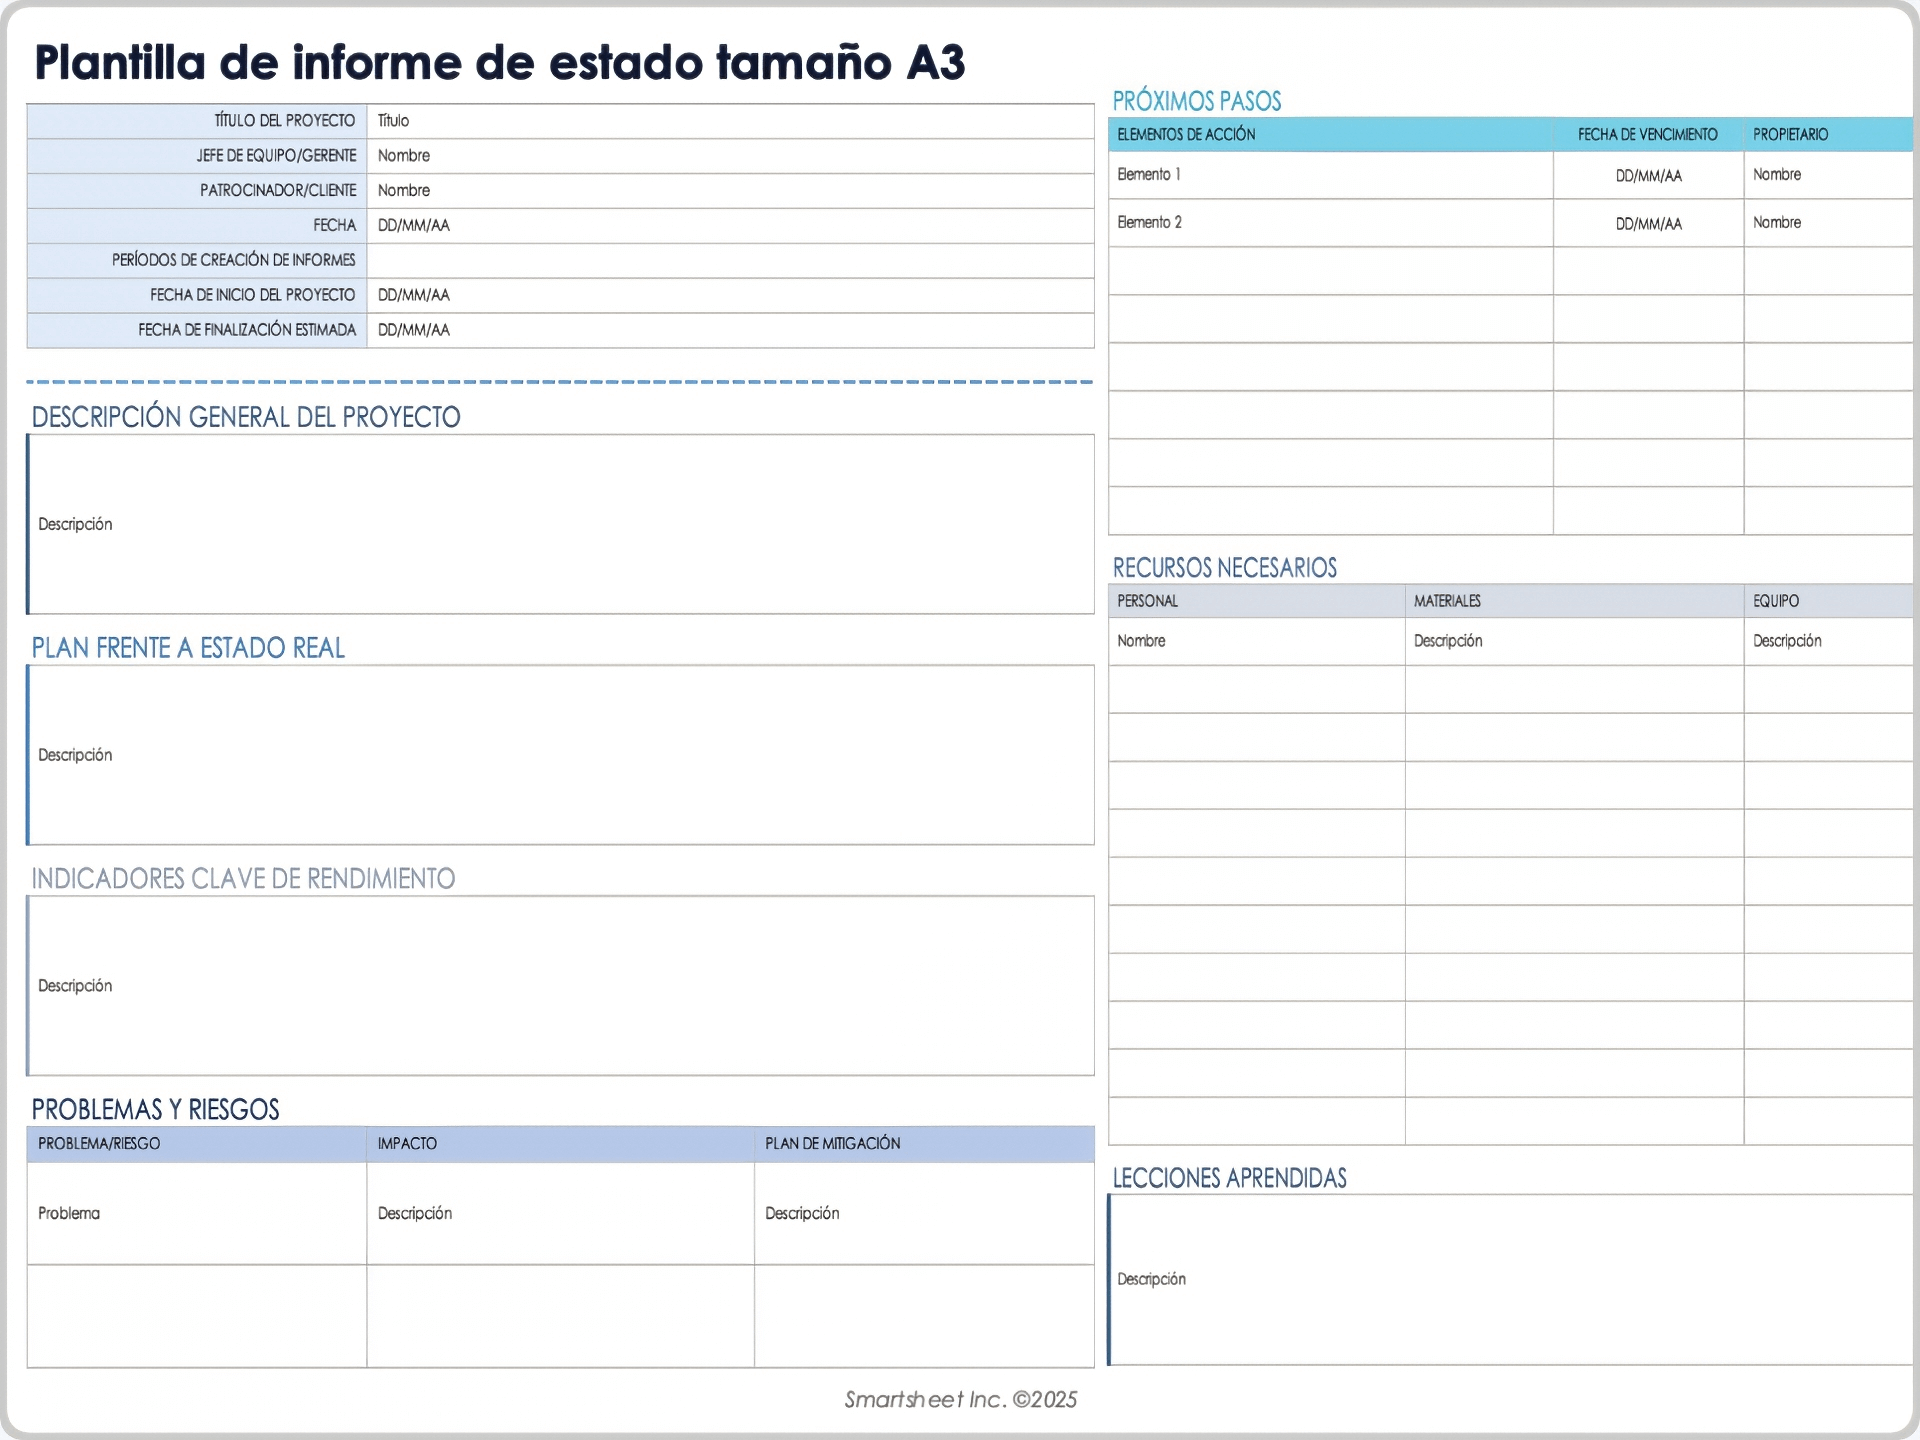Screen dimensions: 1920x1440
Task: Click the Título field next to TÍTULO DEL PROYECTO
Action: click(730, 120)
